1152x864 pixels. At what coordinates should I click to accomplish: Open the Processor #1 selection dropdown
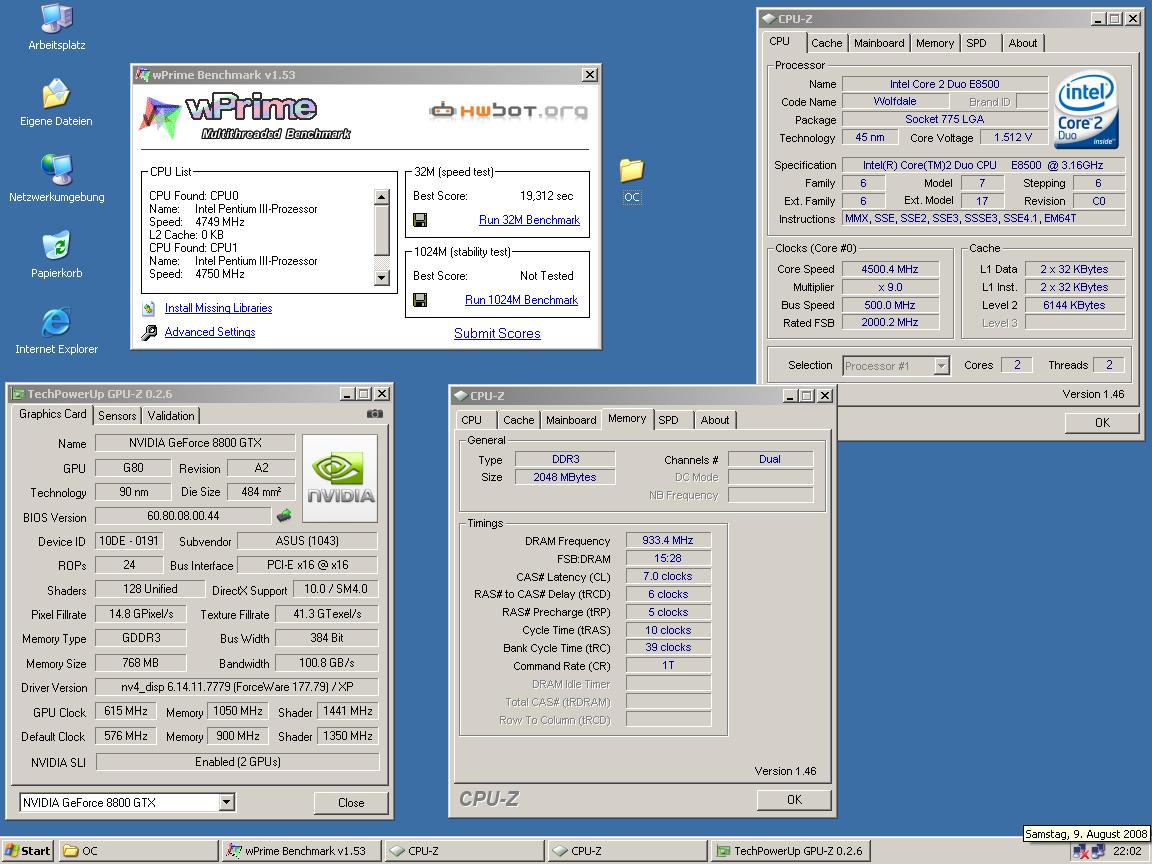pyautogui.click(x=941, y=365)
